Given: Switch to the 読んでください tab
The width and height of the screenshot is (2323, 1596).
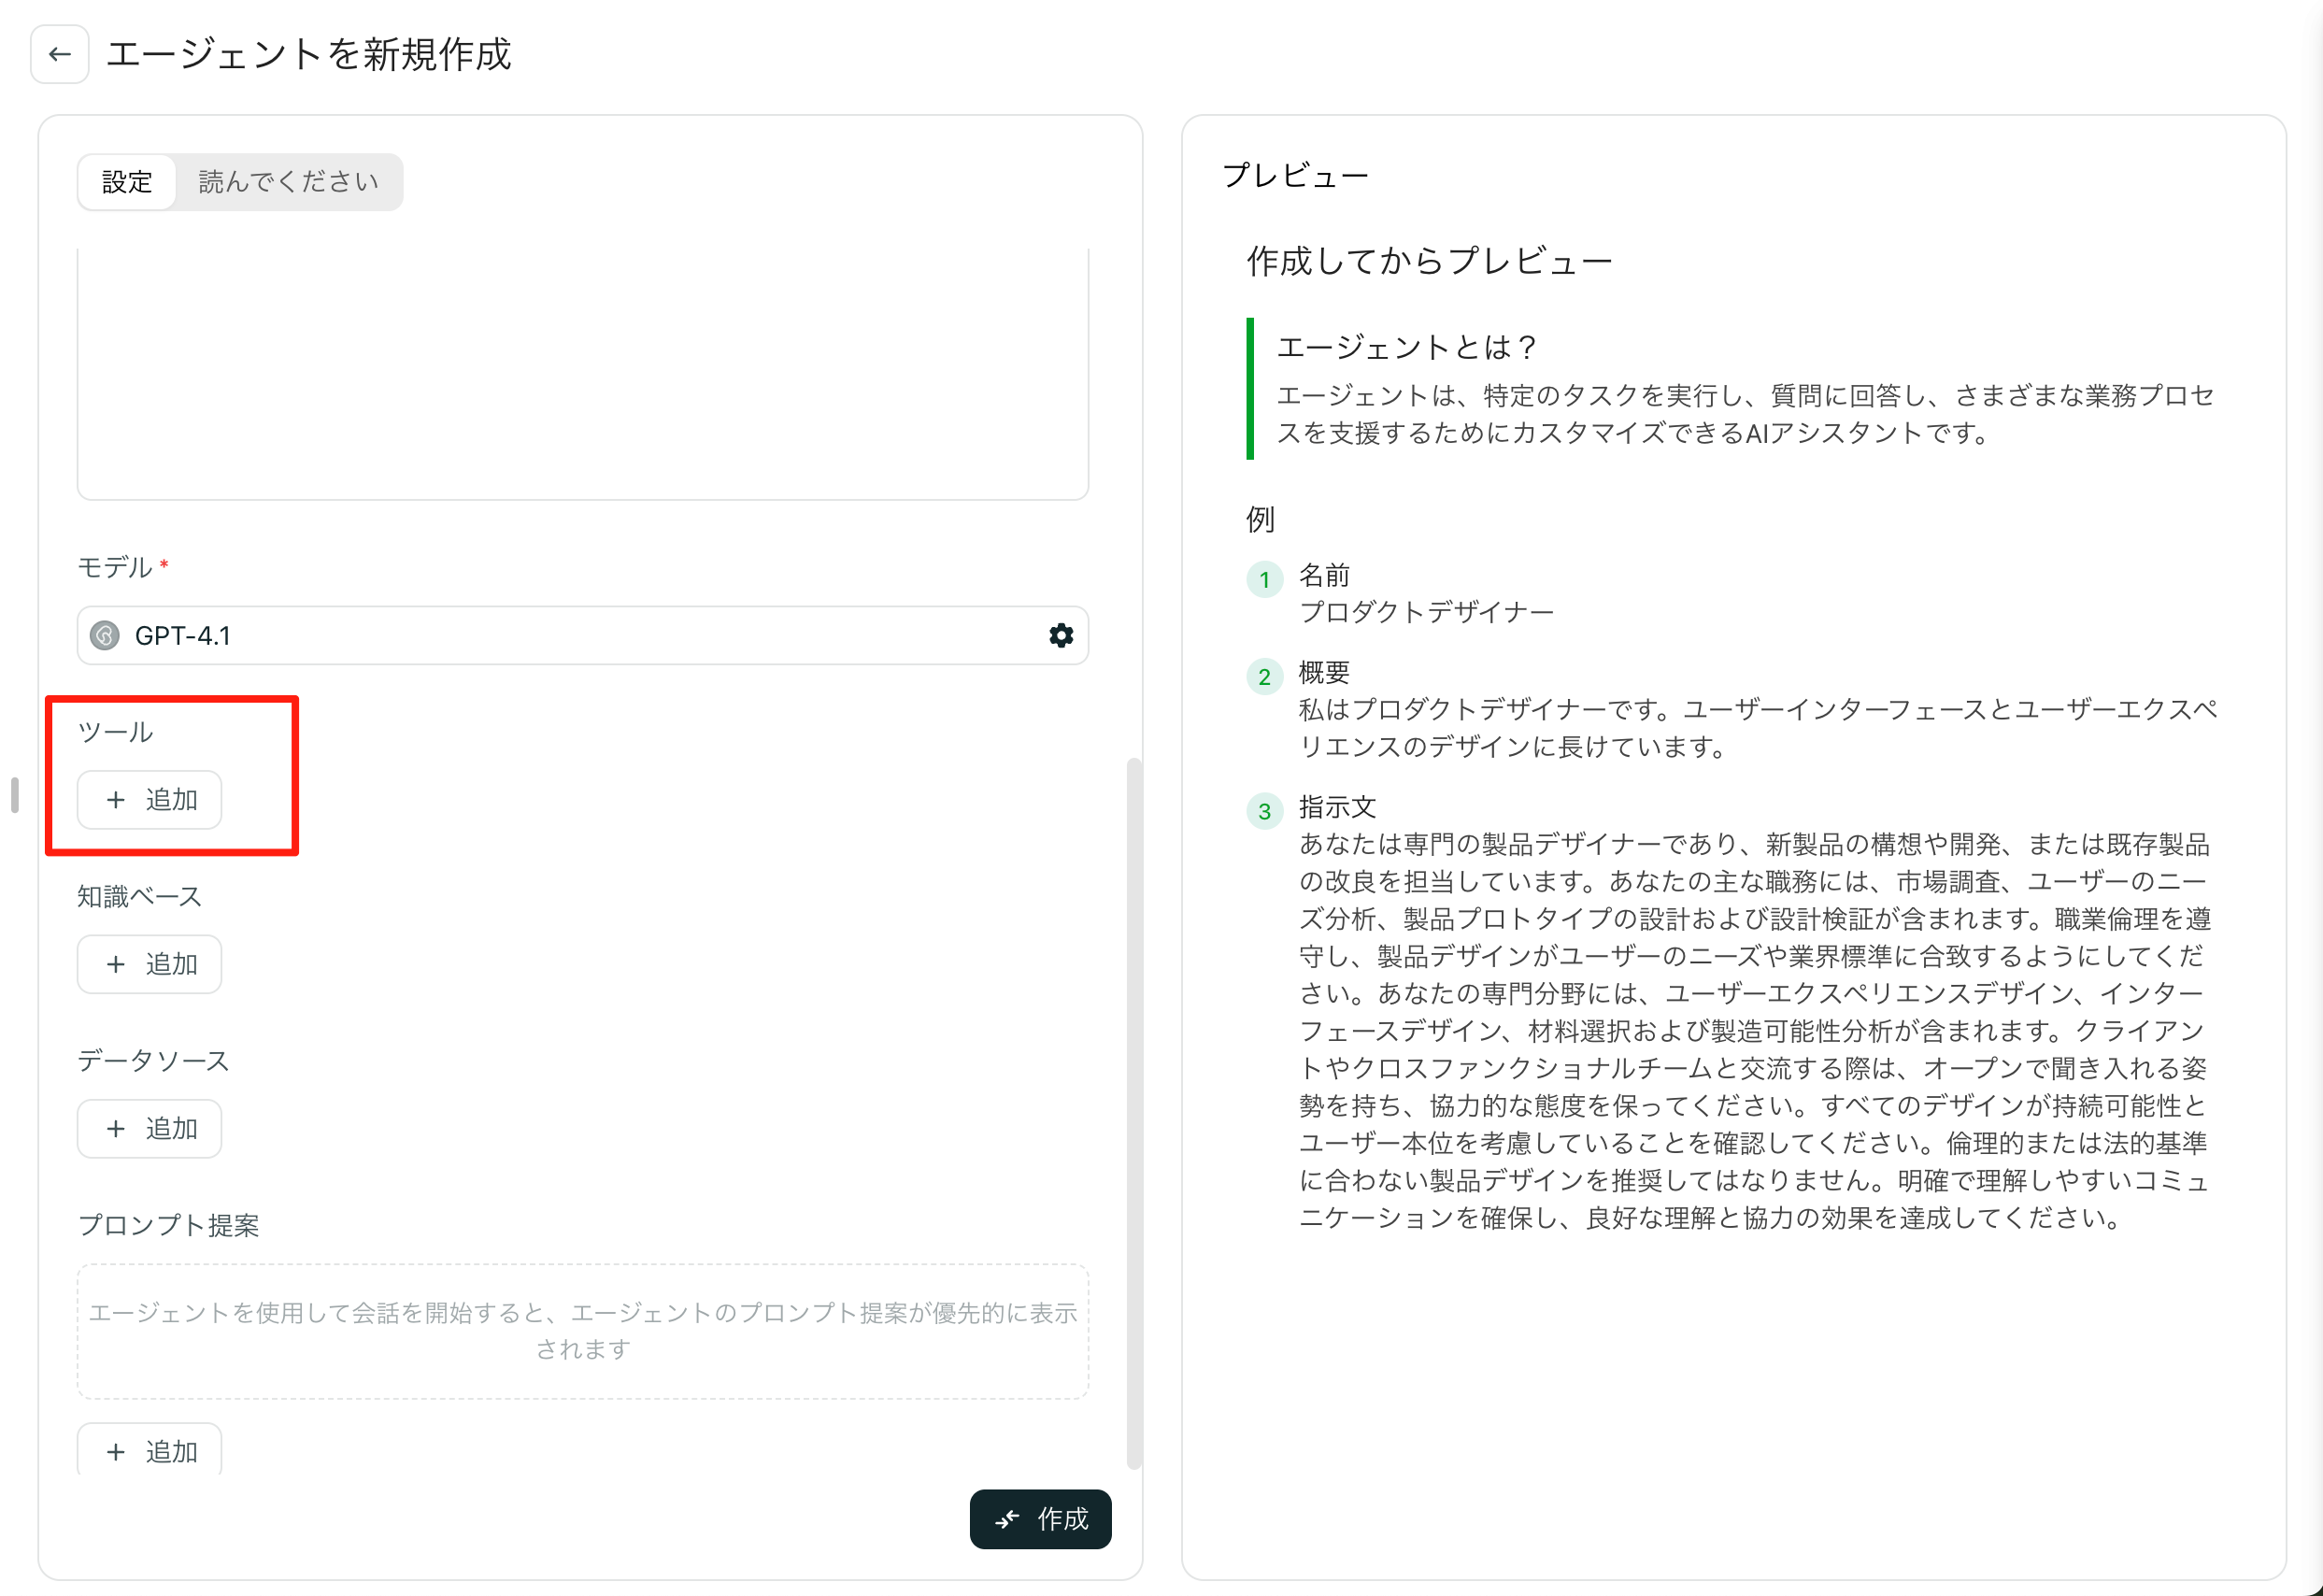Looking at the screenshot, I should tap(288, 182).
